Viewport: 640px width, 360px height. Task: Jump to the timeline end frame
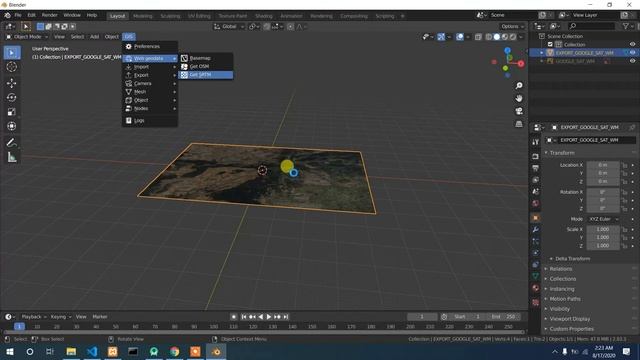tap(286, 317)
